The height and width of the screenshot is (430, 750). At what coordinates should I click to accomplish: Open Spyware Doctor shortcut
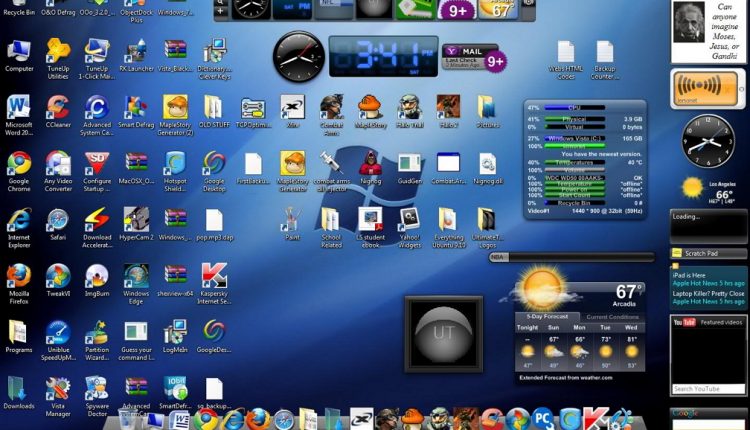coord(97,396)
